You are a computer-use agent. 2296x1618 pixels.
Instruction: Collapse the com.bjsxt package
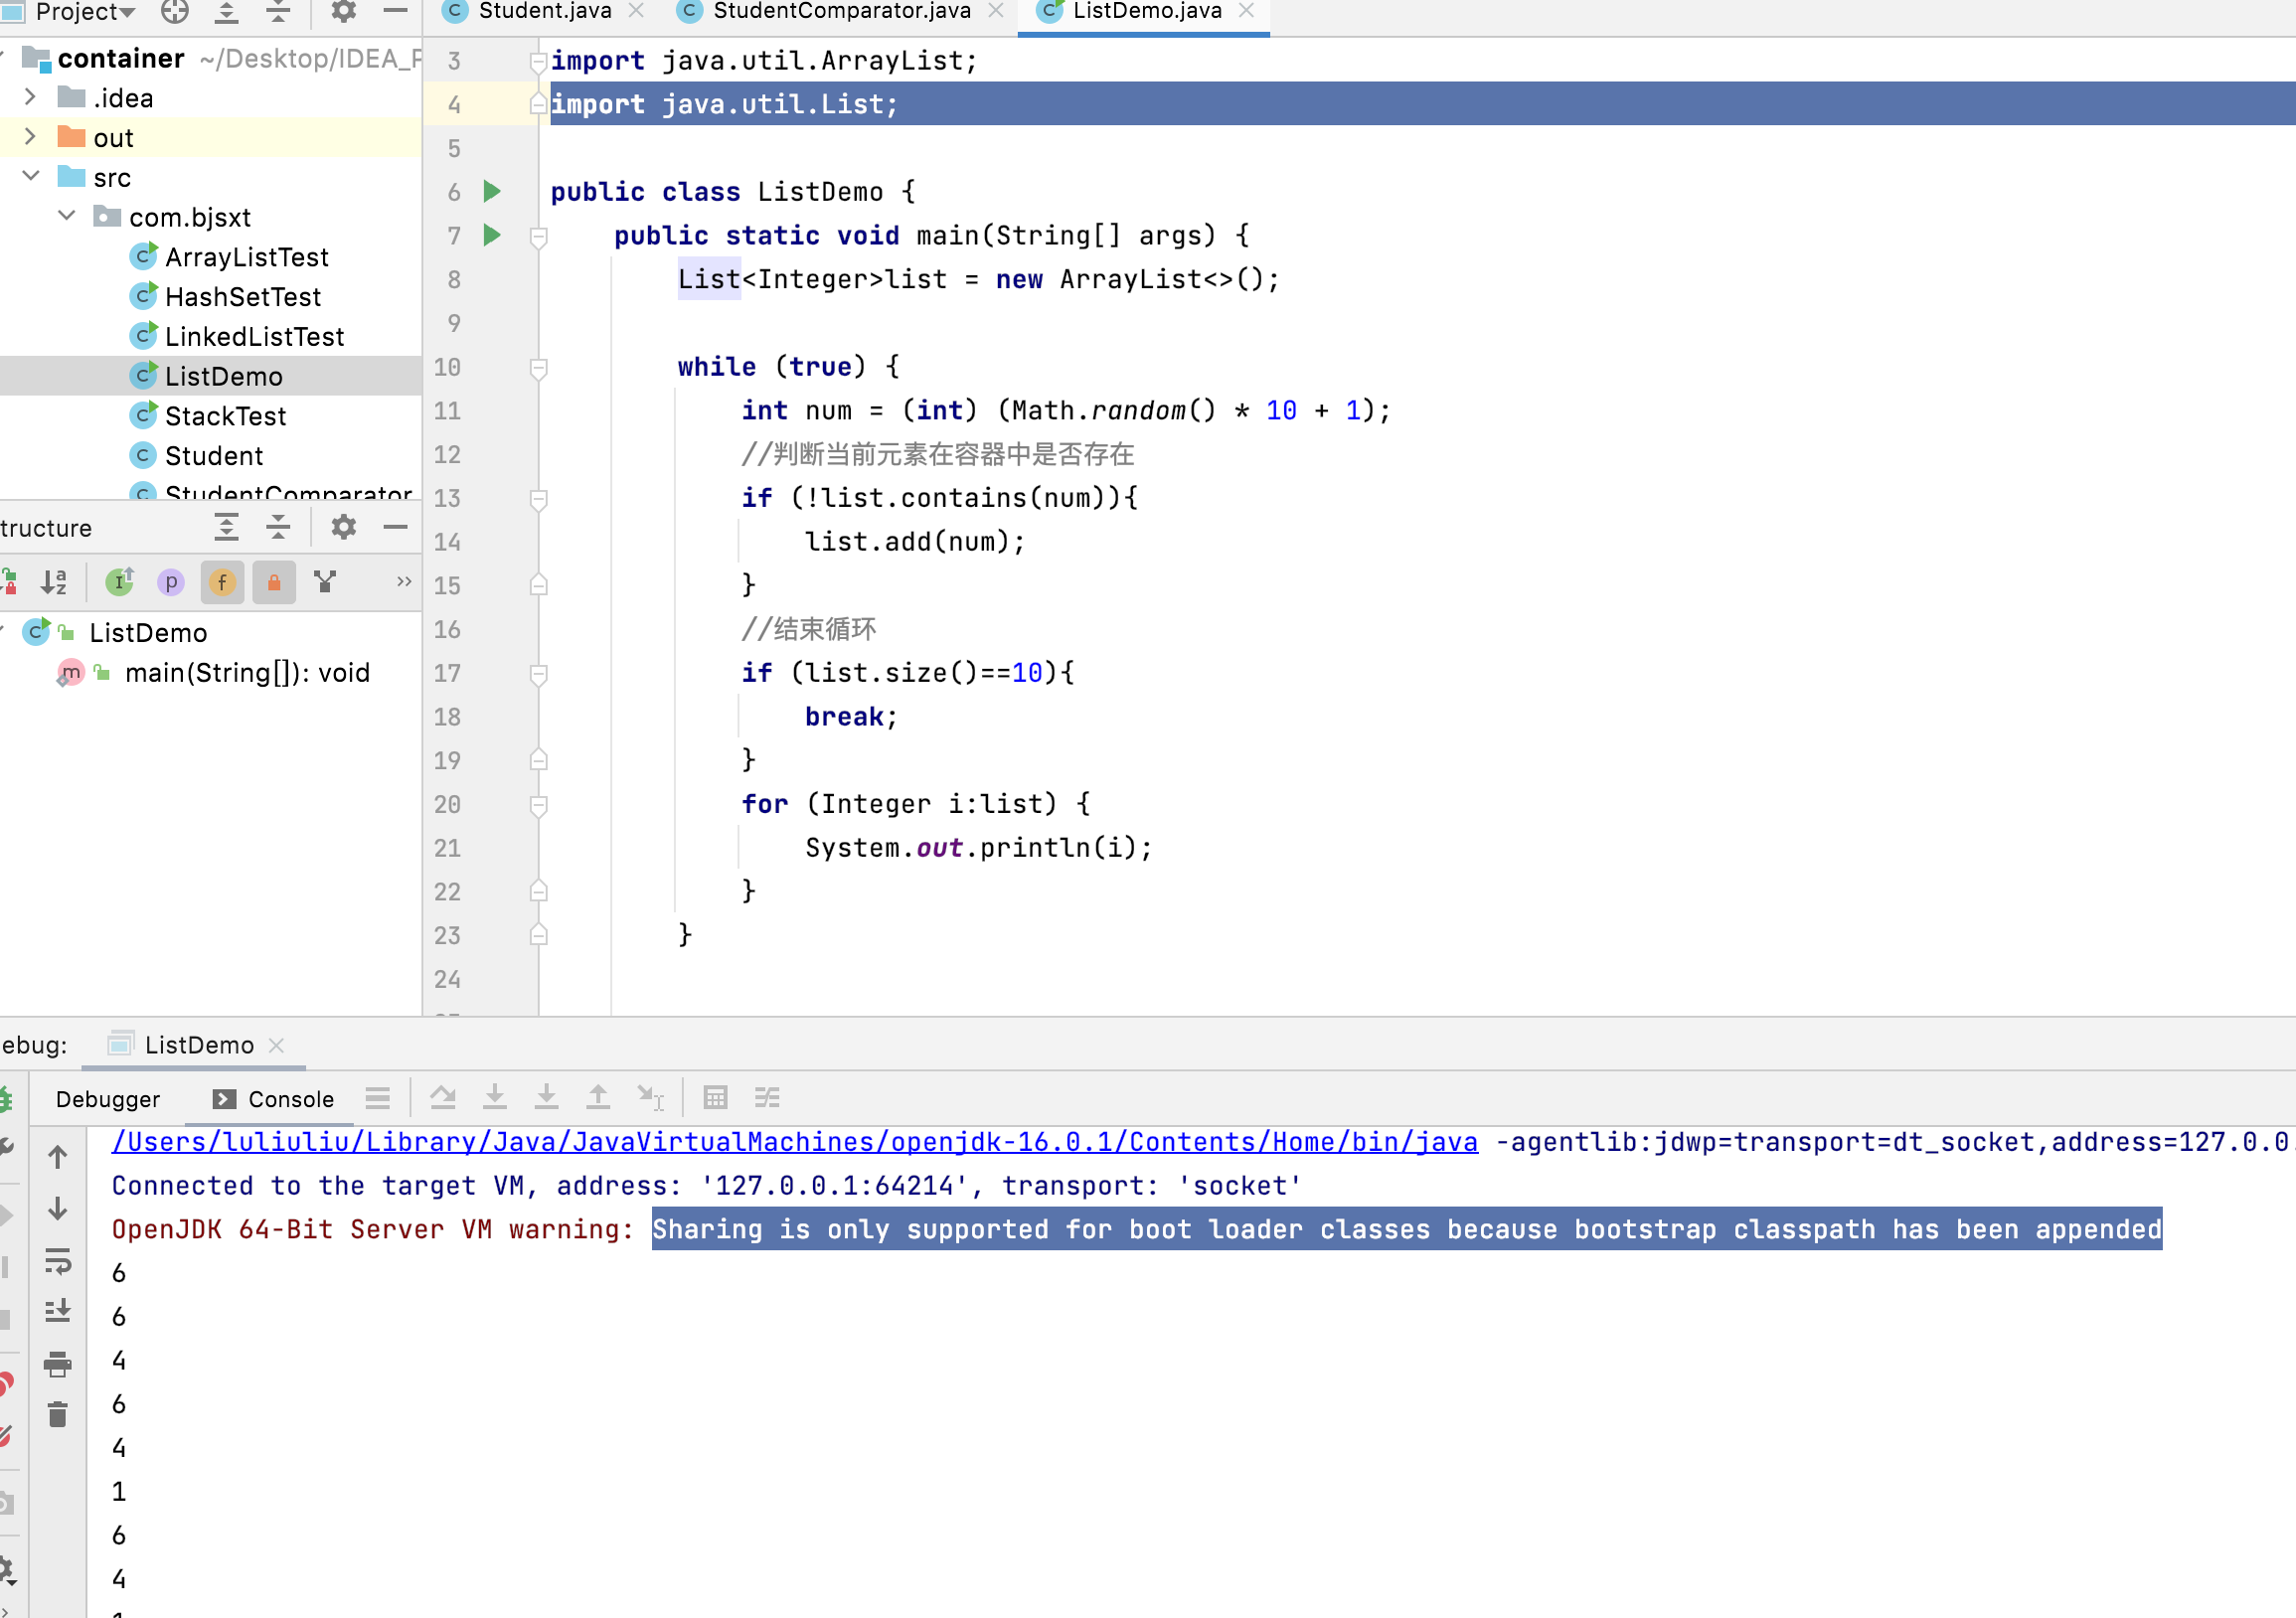pos(67,216)
